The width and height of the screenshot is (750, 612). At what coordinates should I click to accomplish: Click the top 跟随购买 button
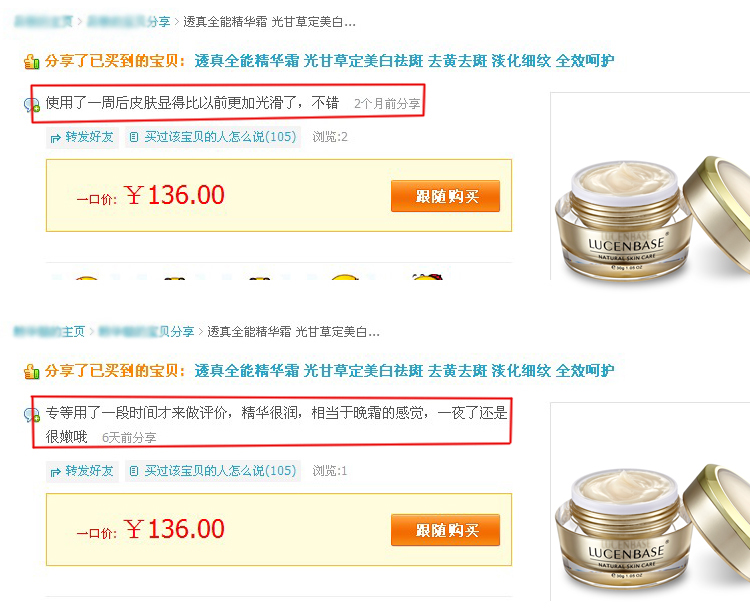pyautogui.click(x=445, y=196)
